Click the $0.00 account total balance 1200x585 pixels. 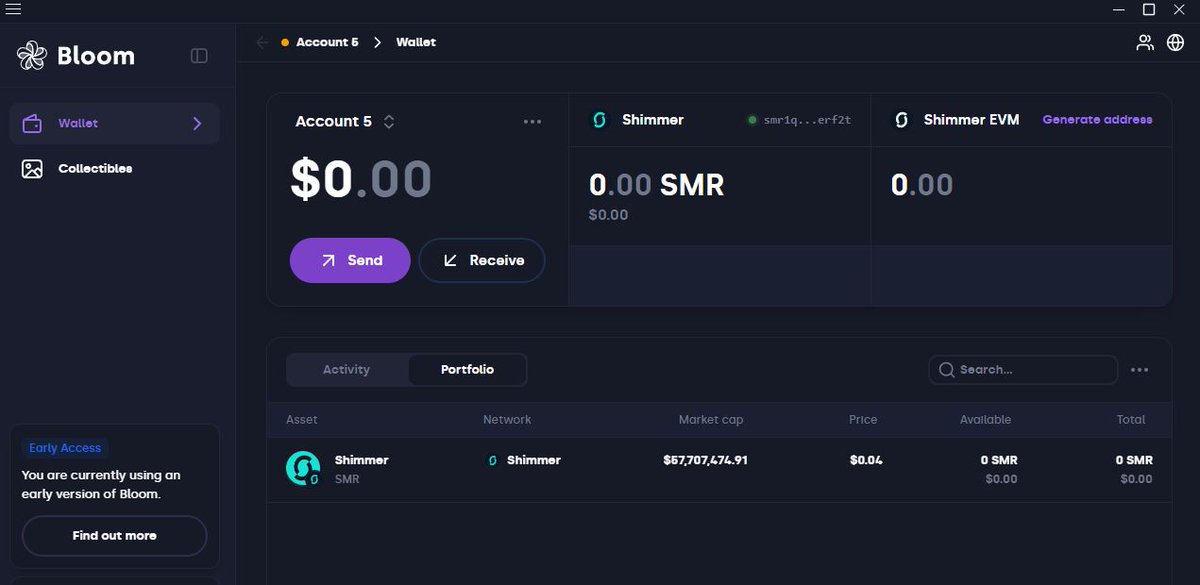click(x=361, y=180)
